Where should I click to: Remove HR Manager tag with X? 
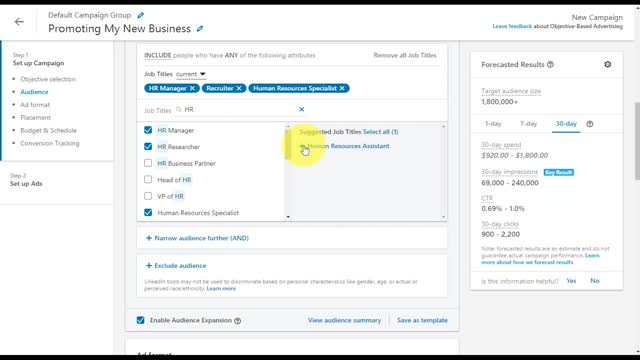pyautogui.click(x=192, y=88)
